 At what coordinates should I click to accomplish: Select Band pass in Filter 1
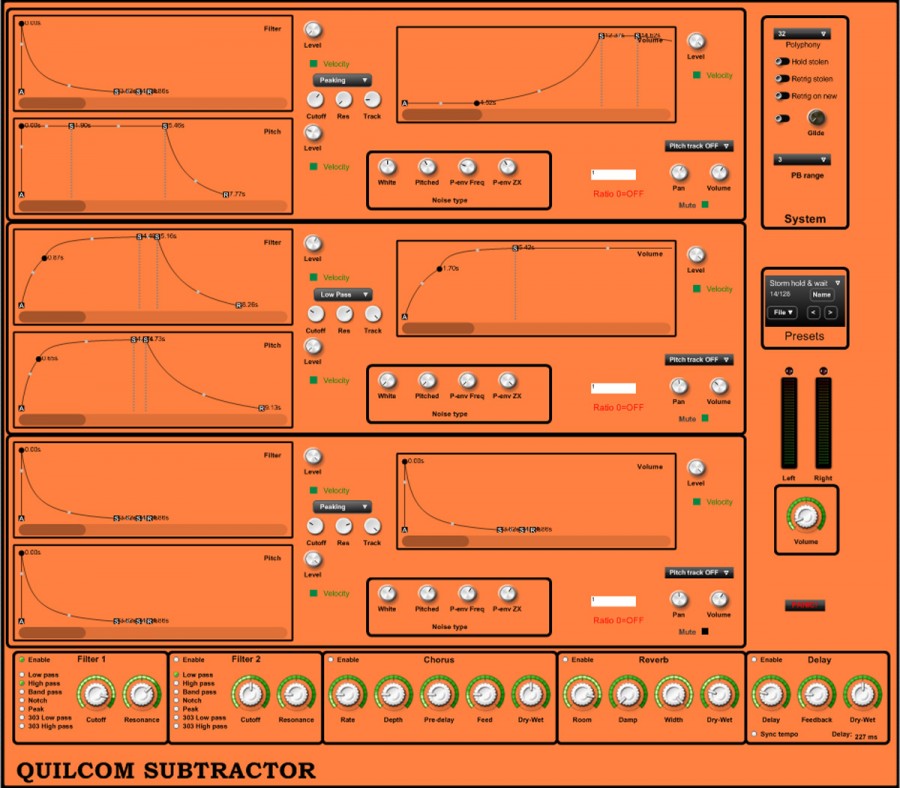tap(21, 692)
